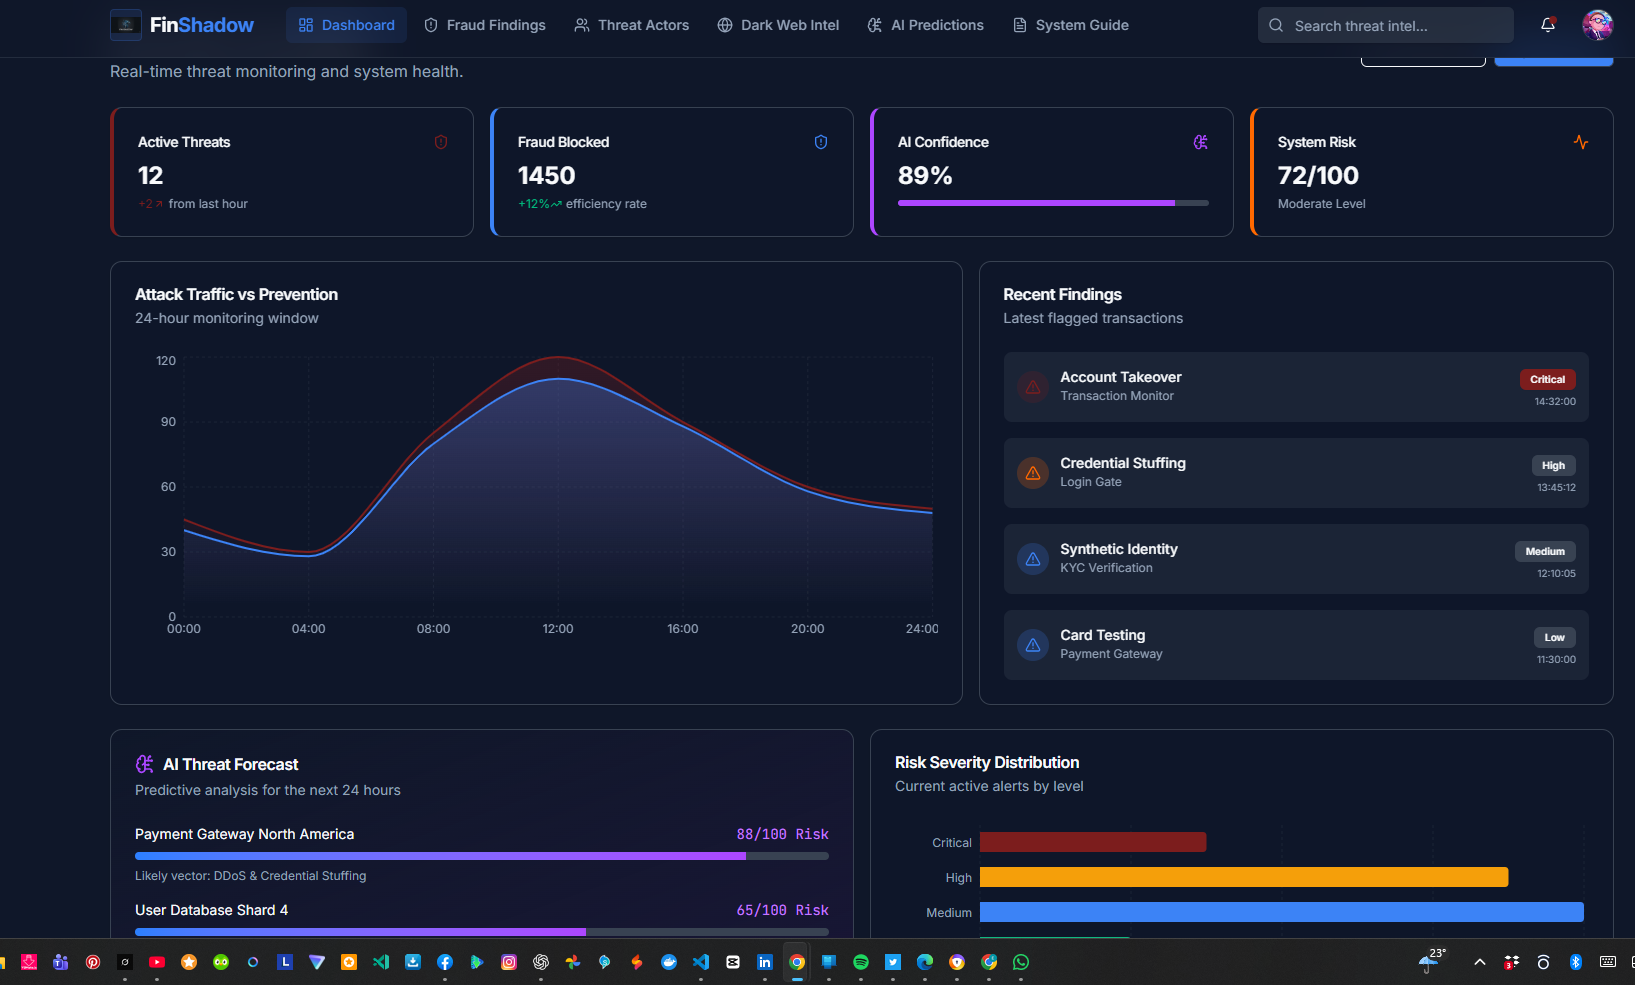Open ChatGPT from the taskbar
This screenshot has width=1635, height=985.
(541, 962)
